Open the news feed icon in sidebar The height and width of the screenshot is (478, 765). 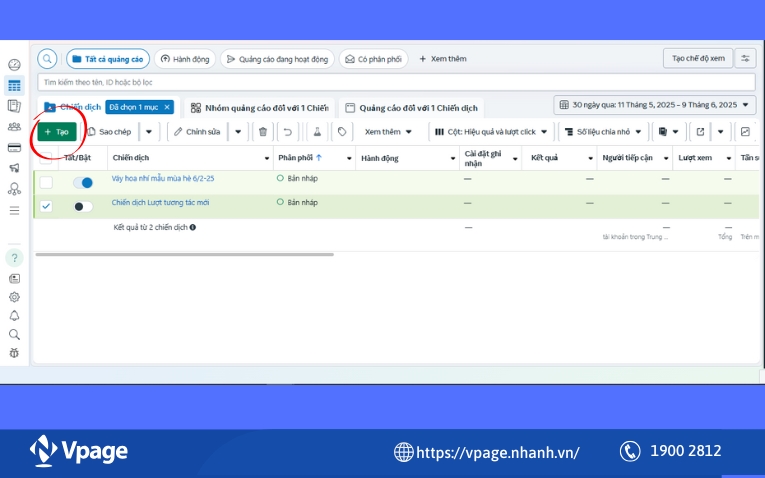pyautogui.click(x=14, y=279)
